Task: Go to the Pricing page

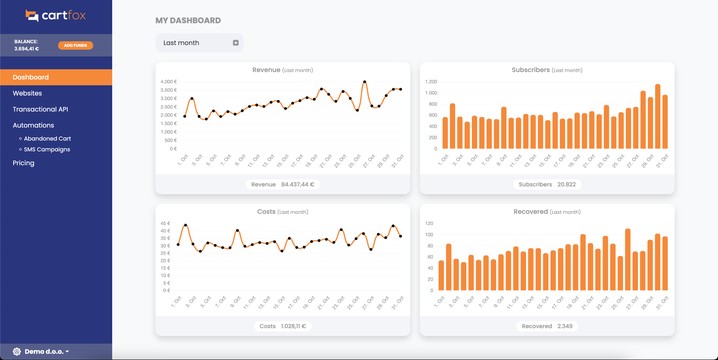Action: [x=23, y=163]
